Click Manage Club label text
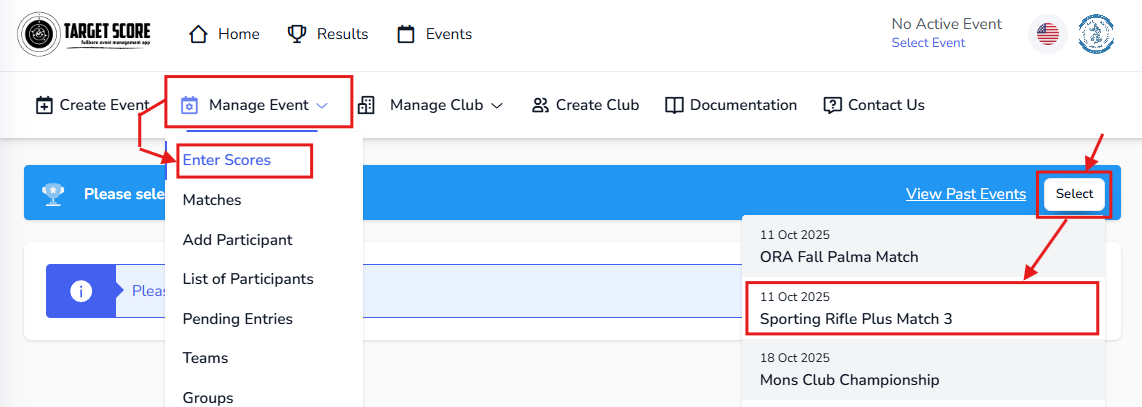This screenshot has width=1142, height=407. (436, 105)
